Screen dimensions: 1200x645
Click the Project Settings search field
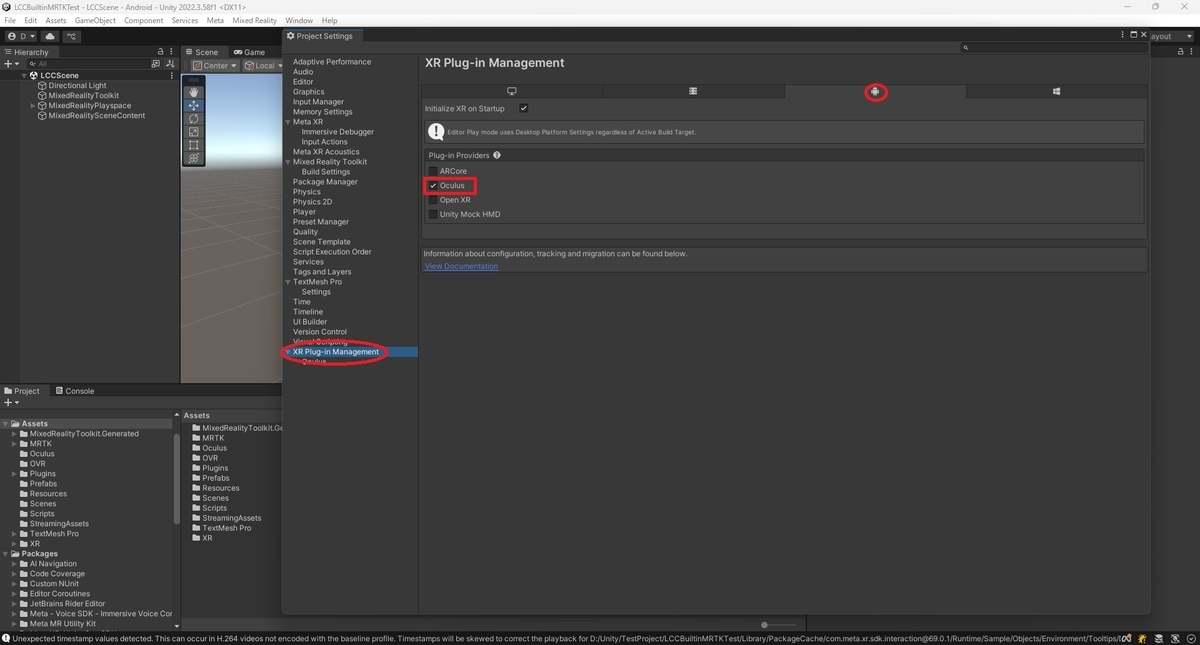[1053, 47]
